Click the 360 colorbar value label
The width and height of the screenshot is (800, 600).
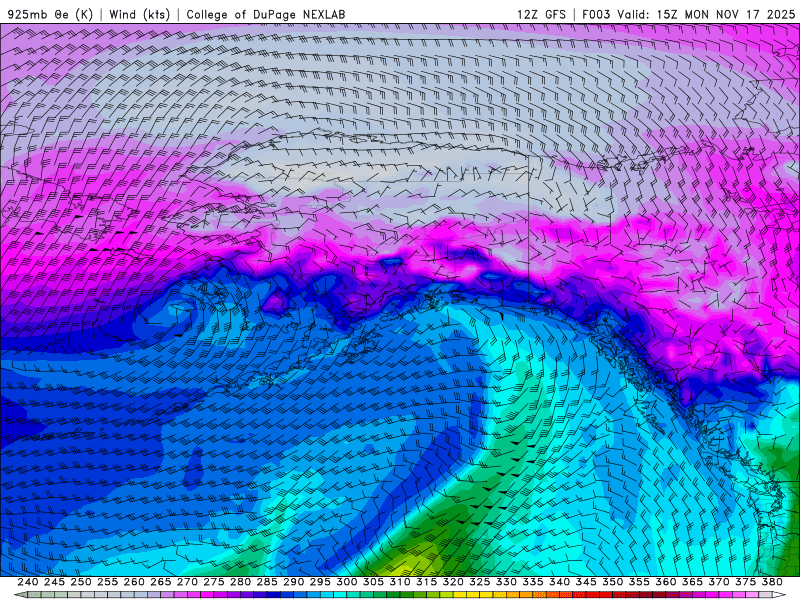point(665,582)
